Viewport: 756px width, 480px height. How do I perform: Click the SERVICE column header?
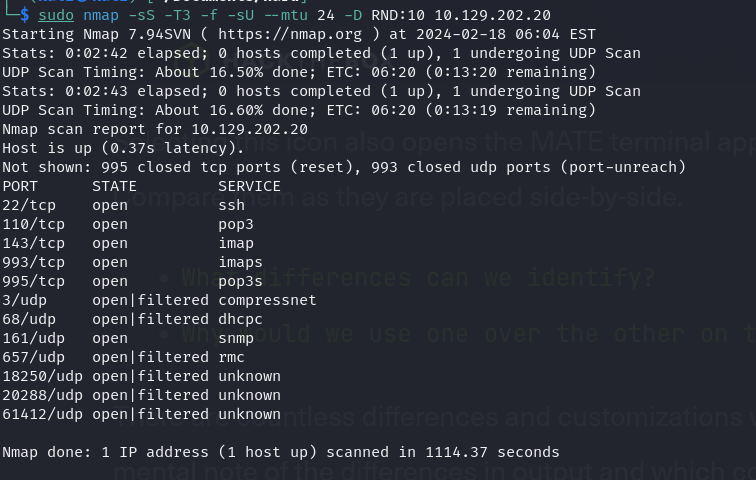tap(250, 186)
